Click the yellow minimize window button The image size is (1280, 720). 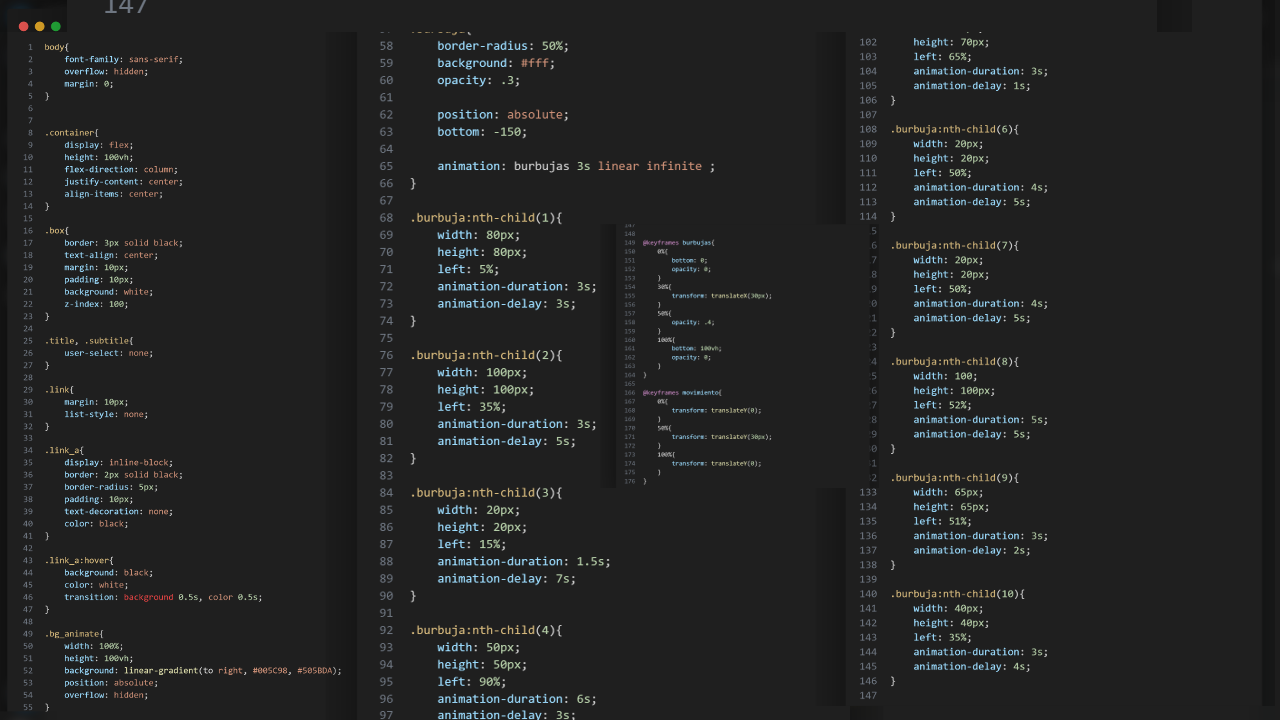coord(40,27)
